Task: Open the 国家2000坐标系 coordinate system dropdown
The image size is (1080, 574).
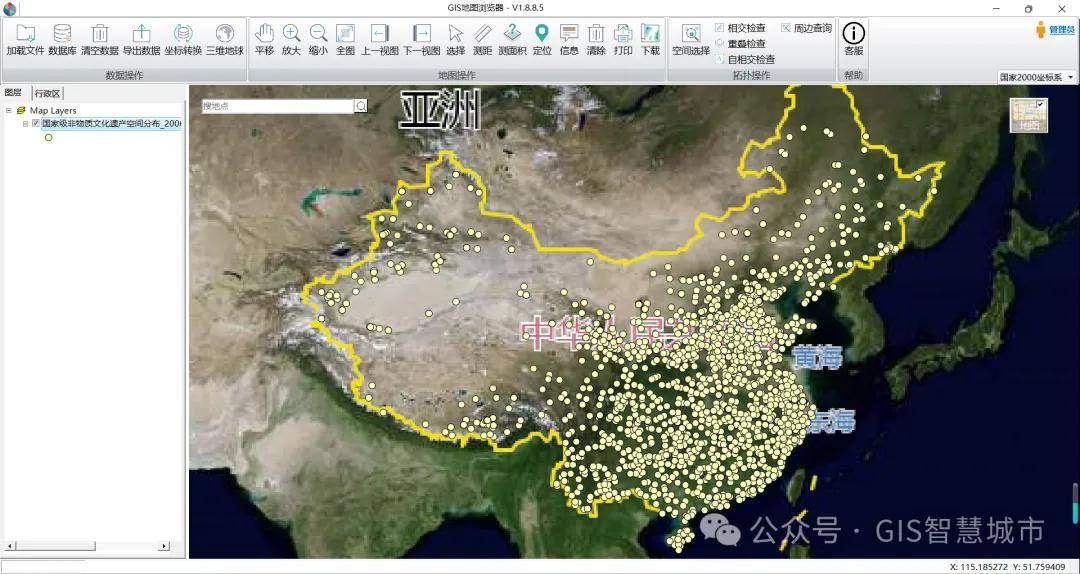Action: coord(1037,77)
